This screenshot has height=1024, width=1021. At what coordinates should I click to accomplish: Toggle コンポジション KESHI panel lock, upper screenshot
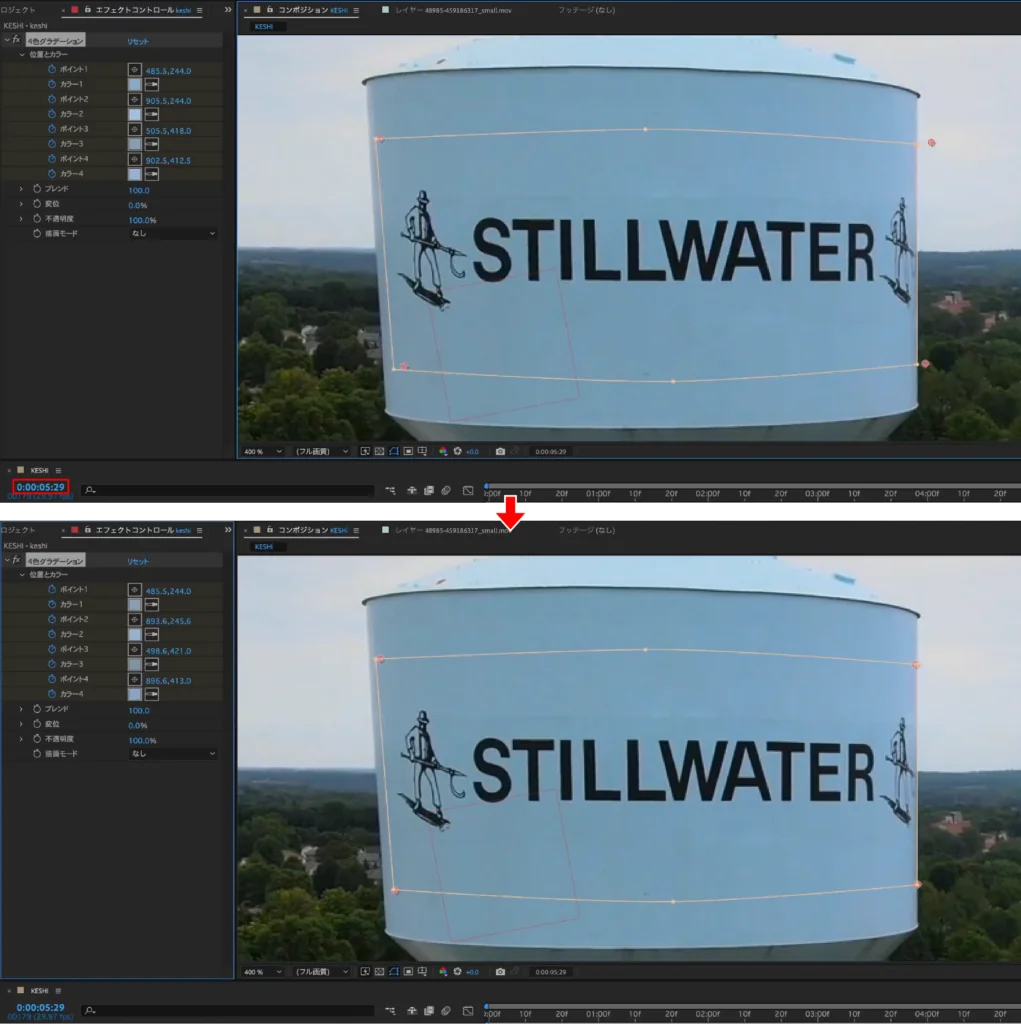pyautogui.click(x=270, y=10)
